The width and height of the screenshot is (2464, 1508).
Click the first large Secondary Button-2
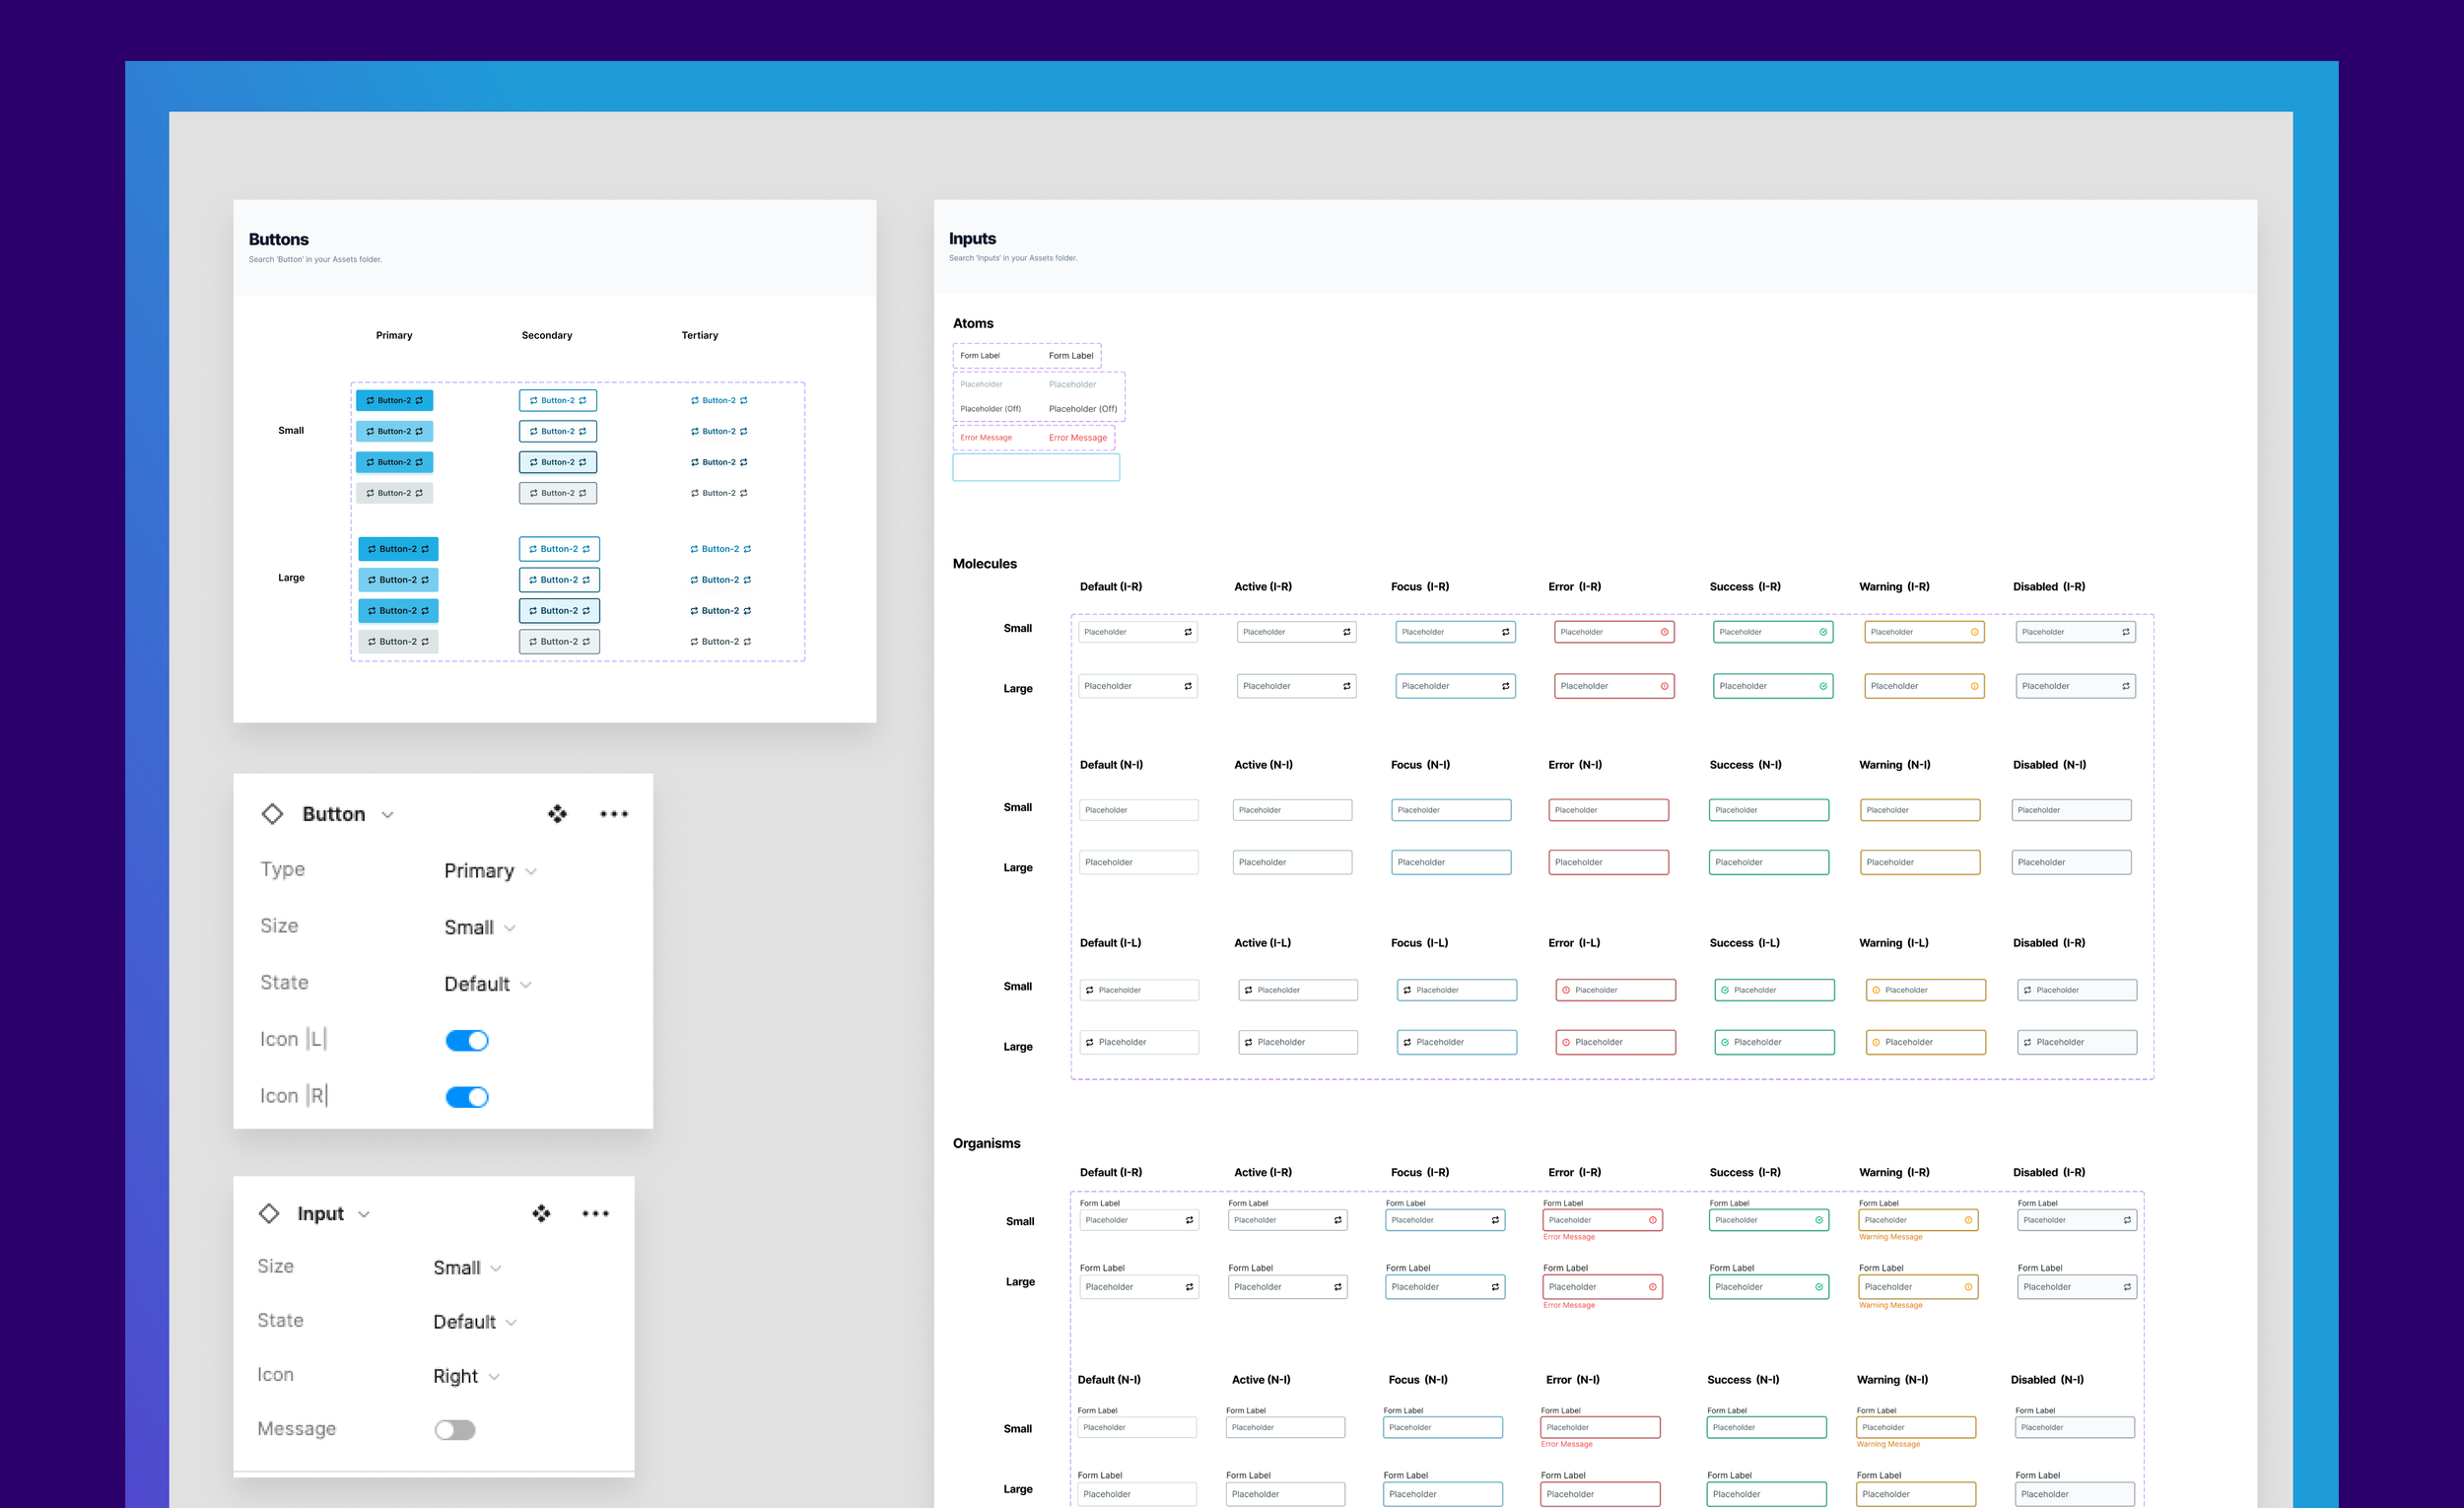pyautogui.click(x=559, y=549)
